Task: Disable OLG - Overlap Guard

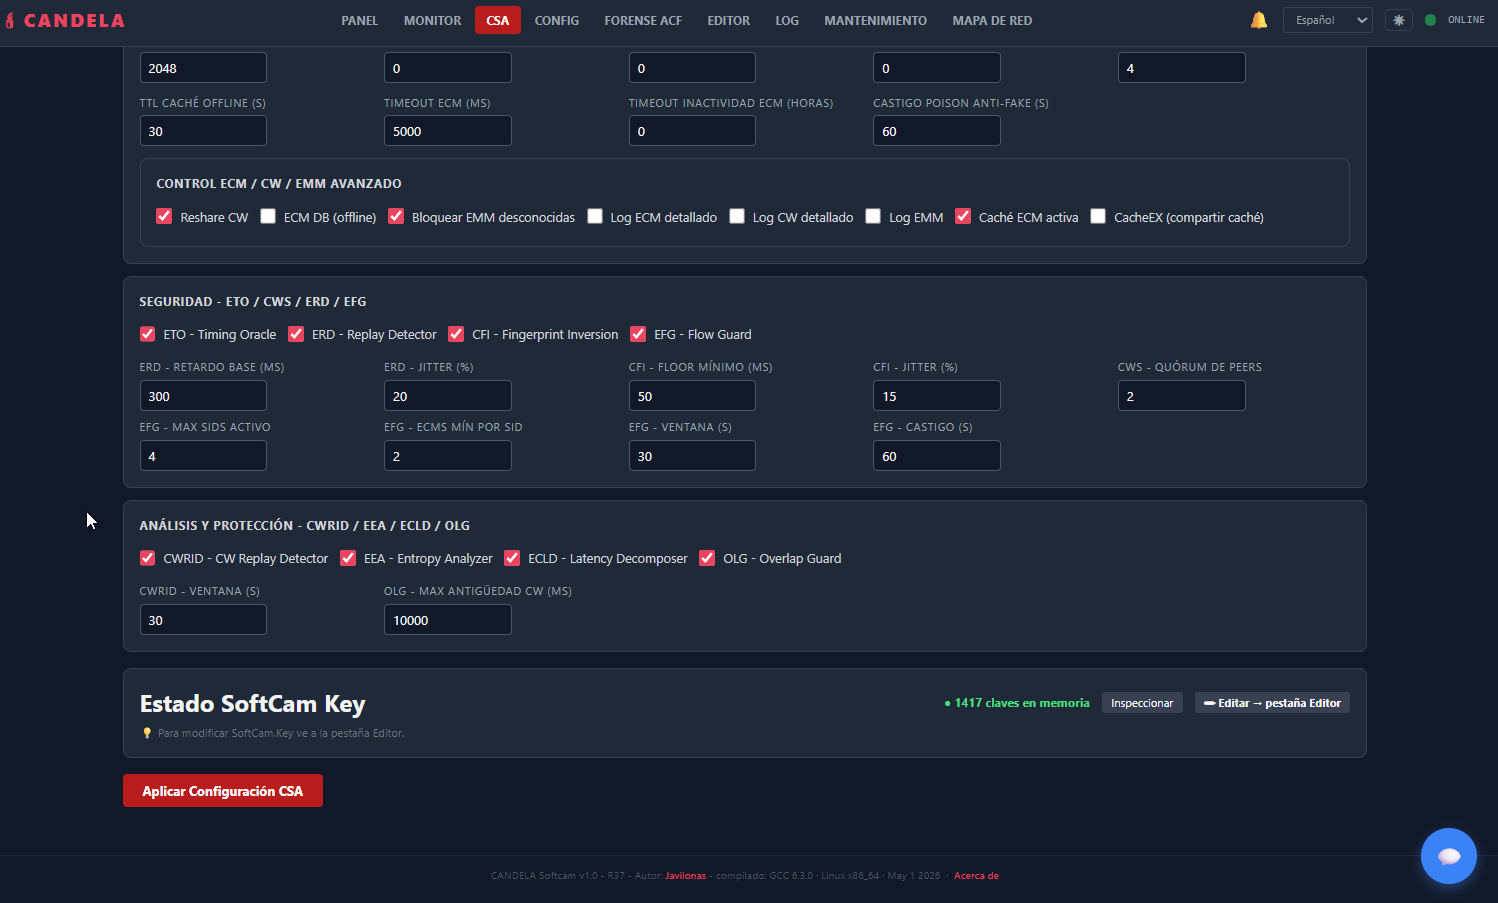Action: coord(707,558)
